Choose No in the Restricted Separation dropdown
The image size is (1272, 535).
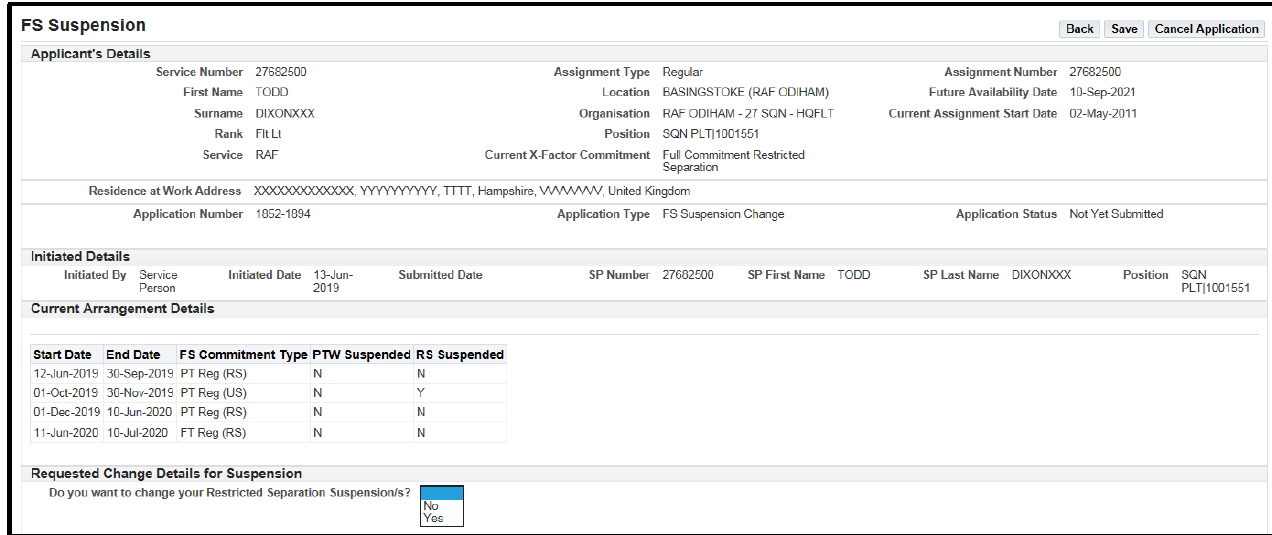pos(431,506)
